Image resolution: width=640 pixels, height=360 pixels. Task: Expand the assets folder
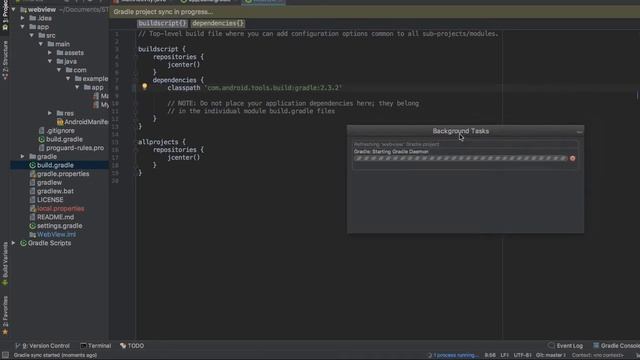(x=50, y=53)
